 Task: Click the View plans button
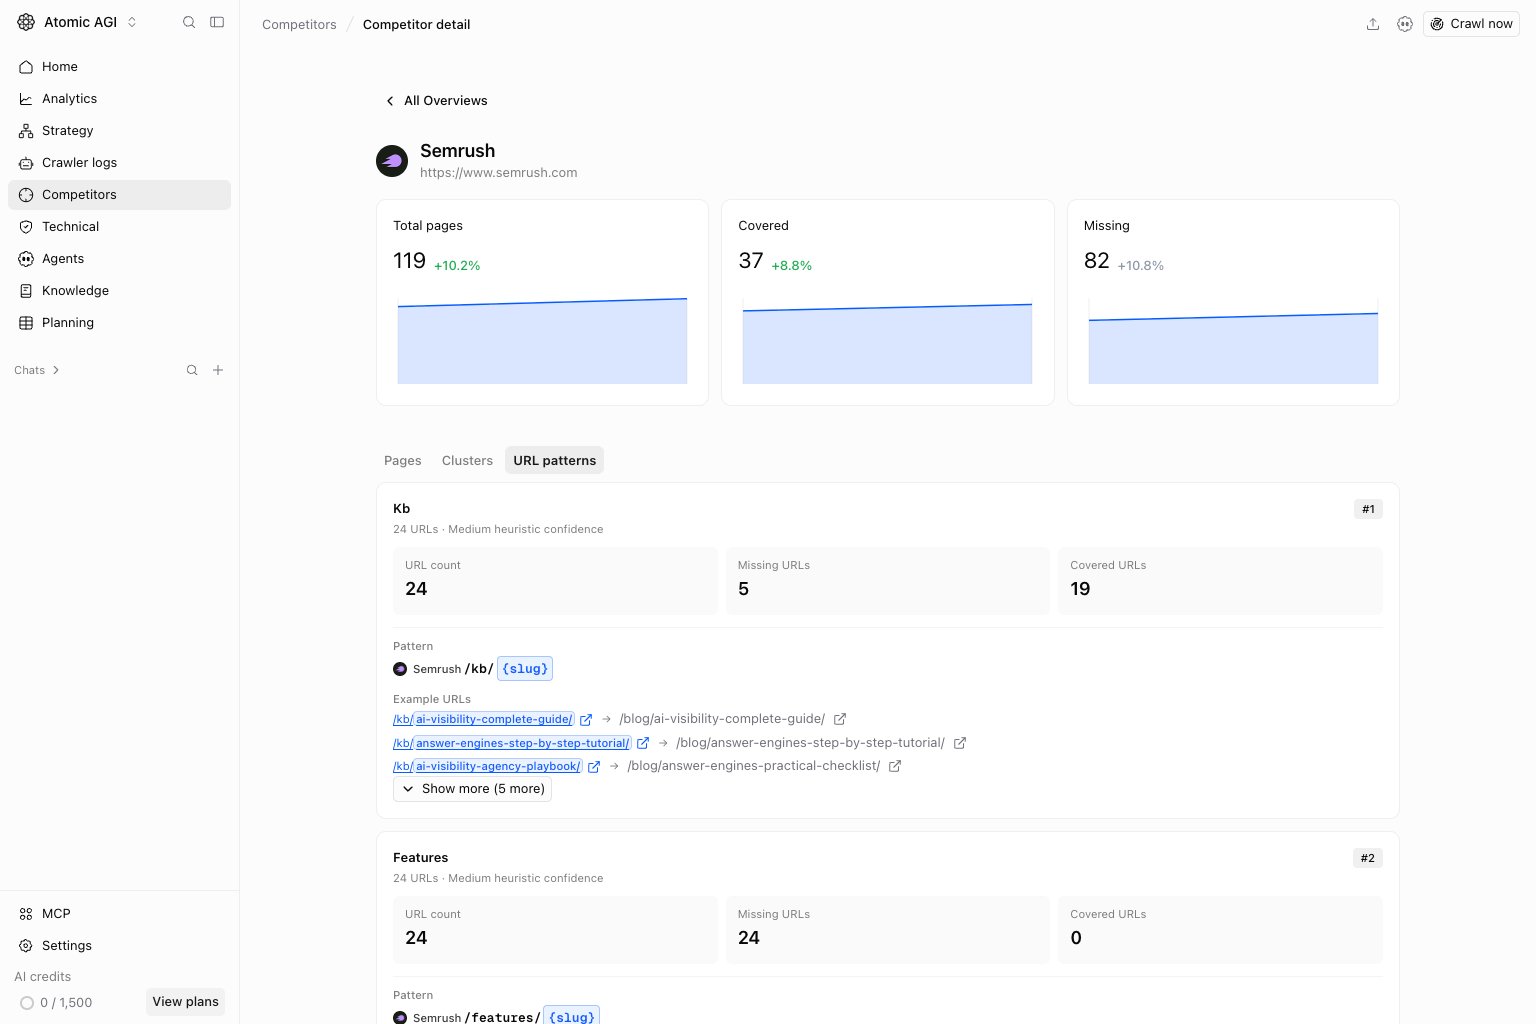pyautogui.click(x=185, y=1002)
